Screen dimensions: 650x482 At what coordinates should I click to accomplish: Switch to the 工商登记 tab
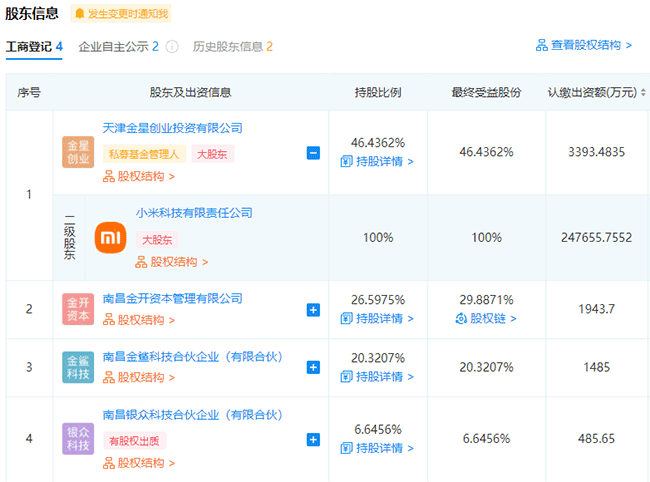point(34,47)
